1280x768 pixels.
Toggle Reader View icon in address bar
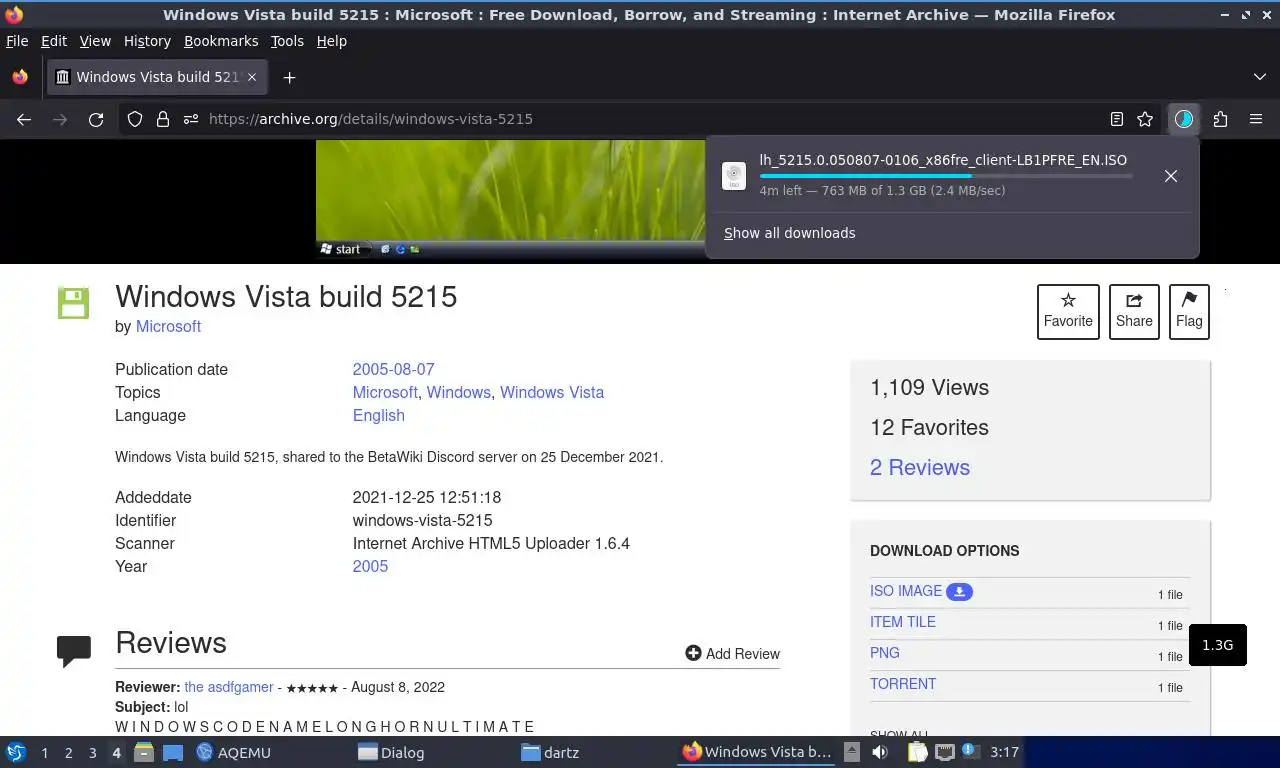1117,119
